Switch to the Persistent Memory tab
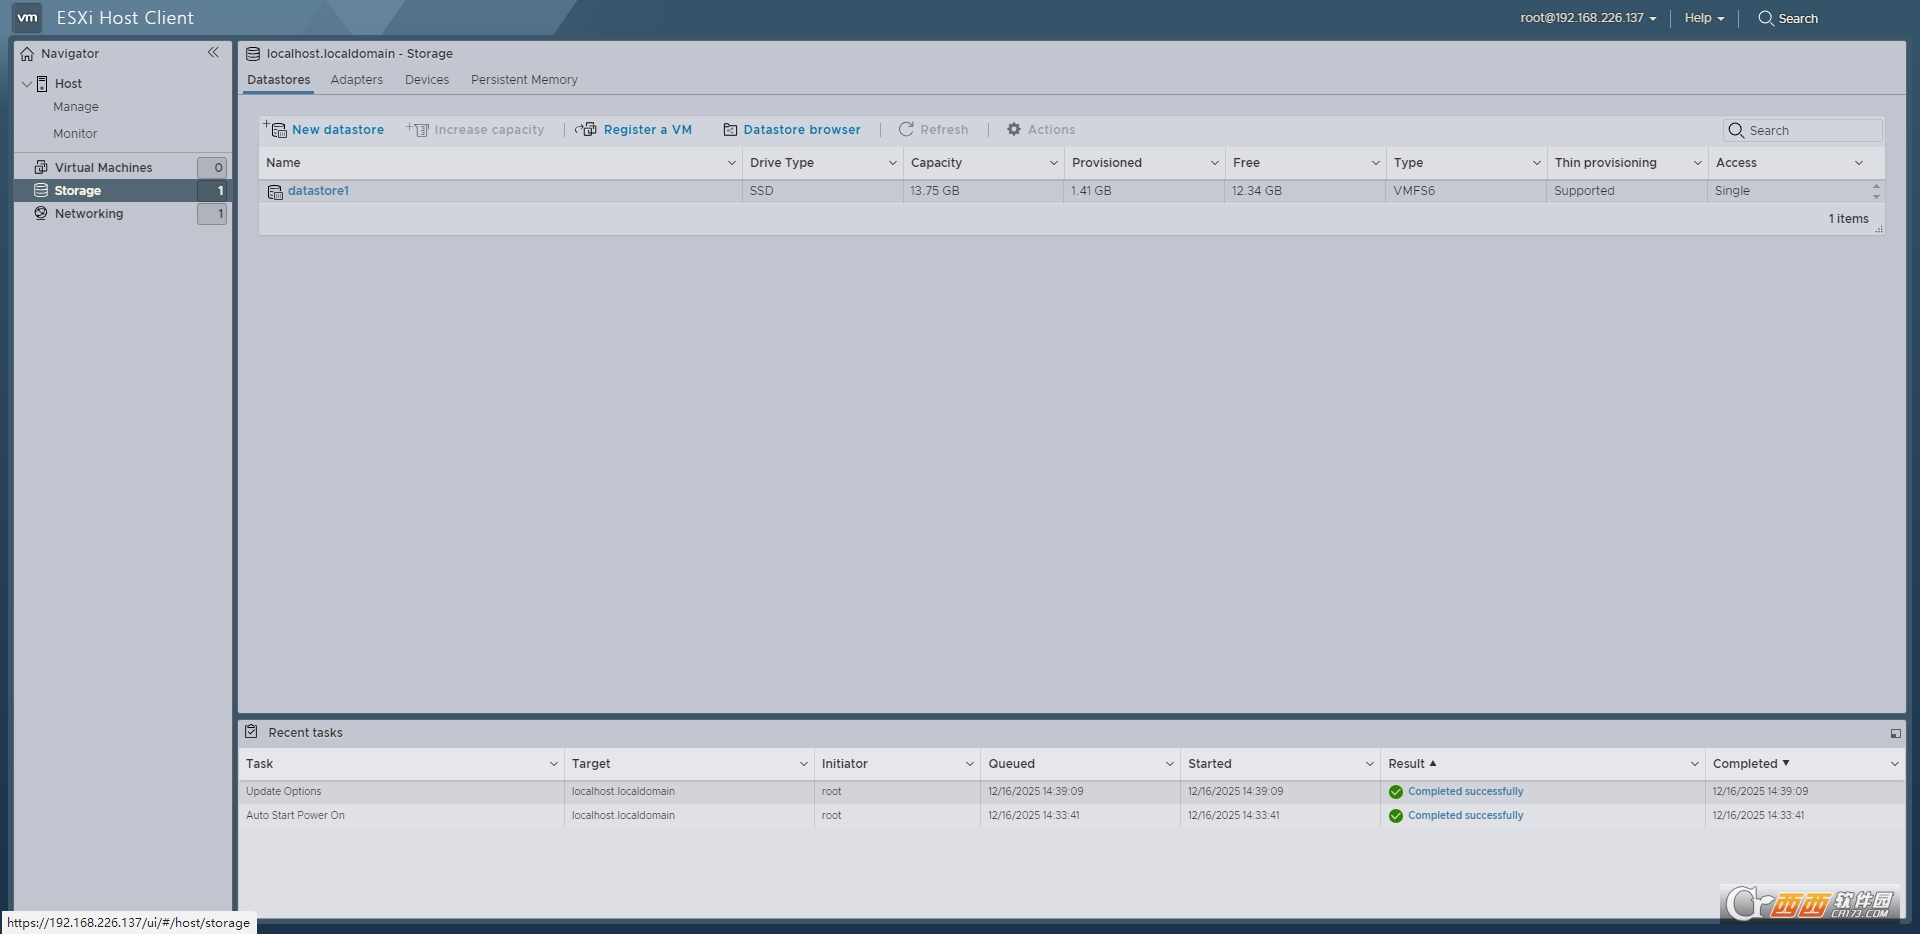 (x=524, y=80)
